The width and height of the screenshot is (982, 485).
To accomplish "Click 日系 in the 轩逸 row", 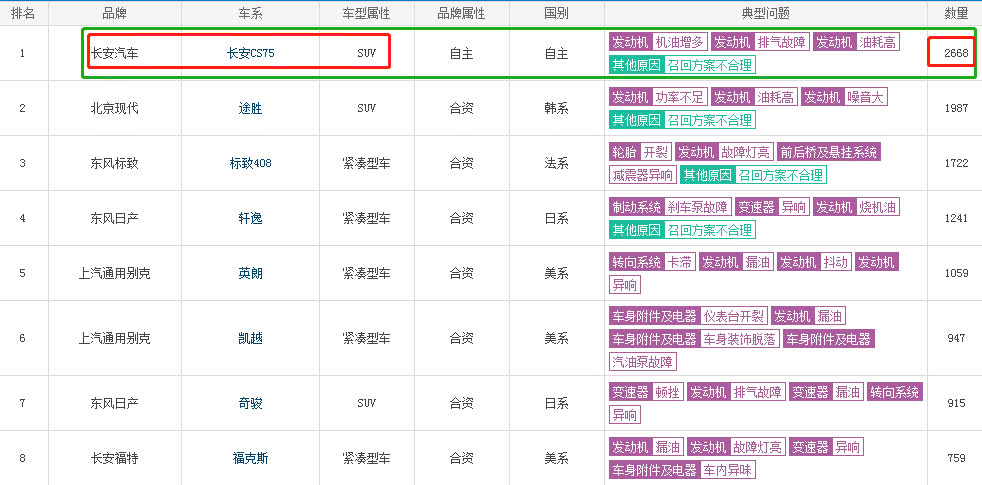I will (557, 218).
